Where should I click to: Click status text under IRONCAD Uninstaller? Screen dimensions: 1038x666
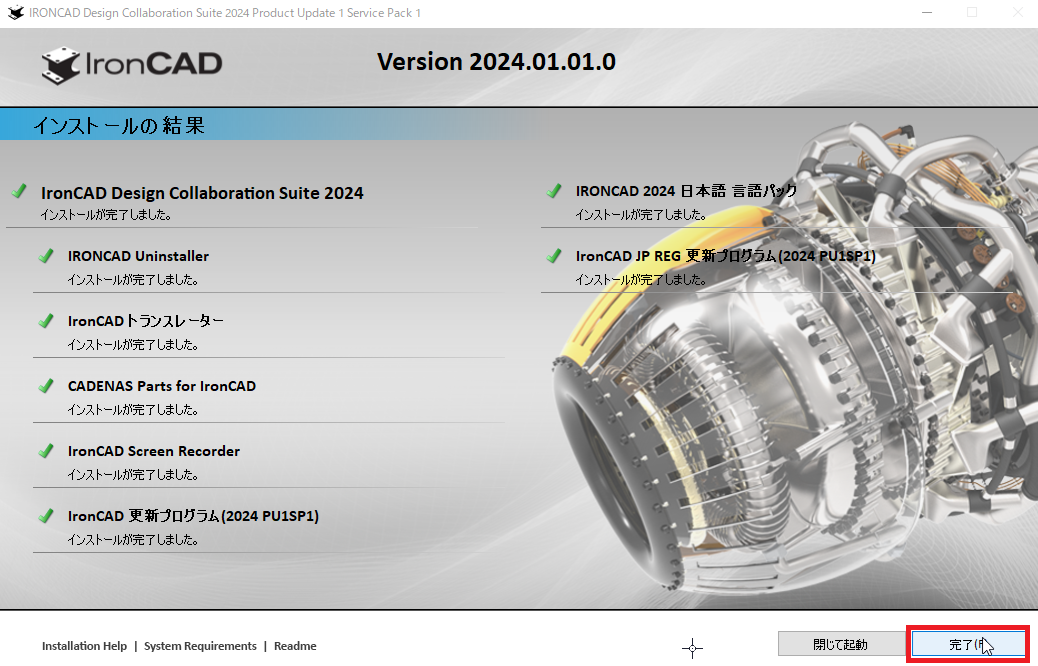[133, 280]
